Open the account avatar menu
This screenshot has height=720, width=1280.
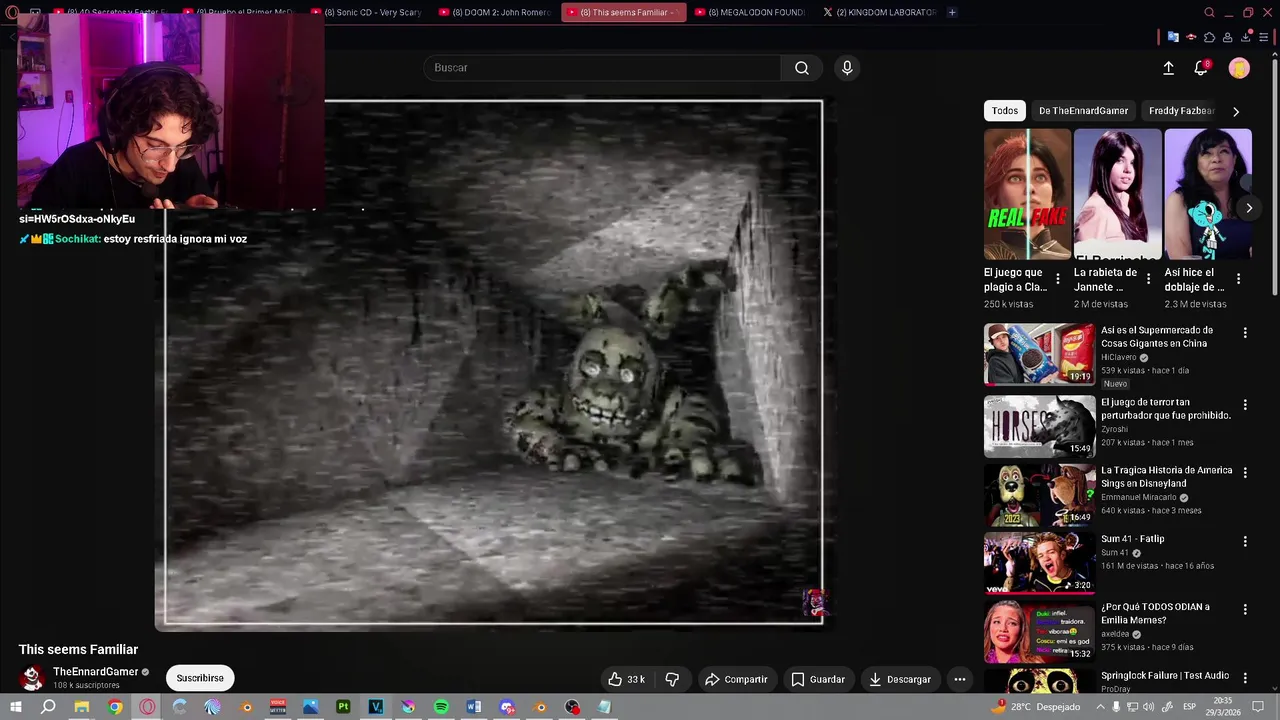[1239, 68]
